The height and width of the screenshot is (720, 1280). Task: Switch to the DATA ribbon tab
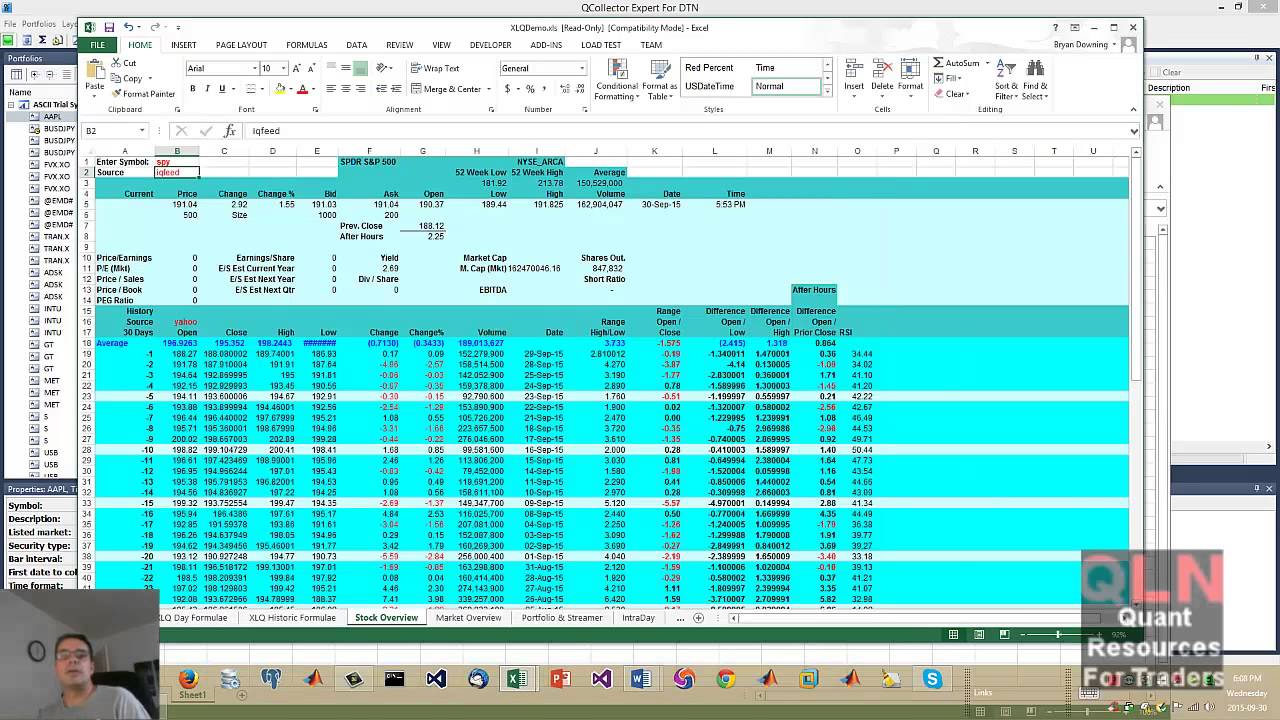click(x=356, y=45)
